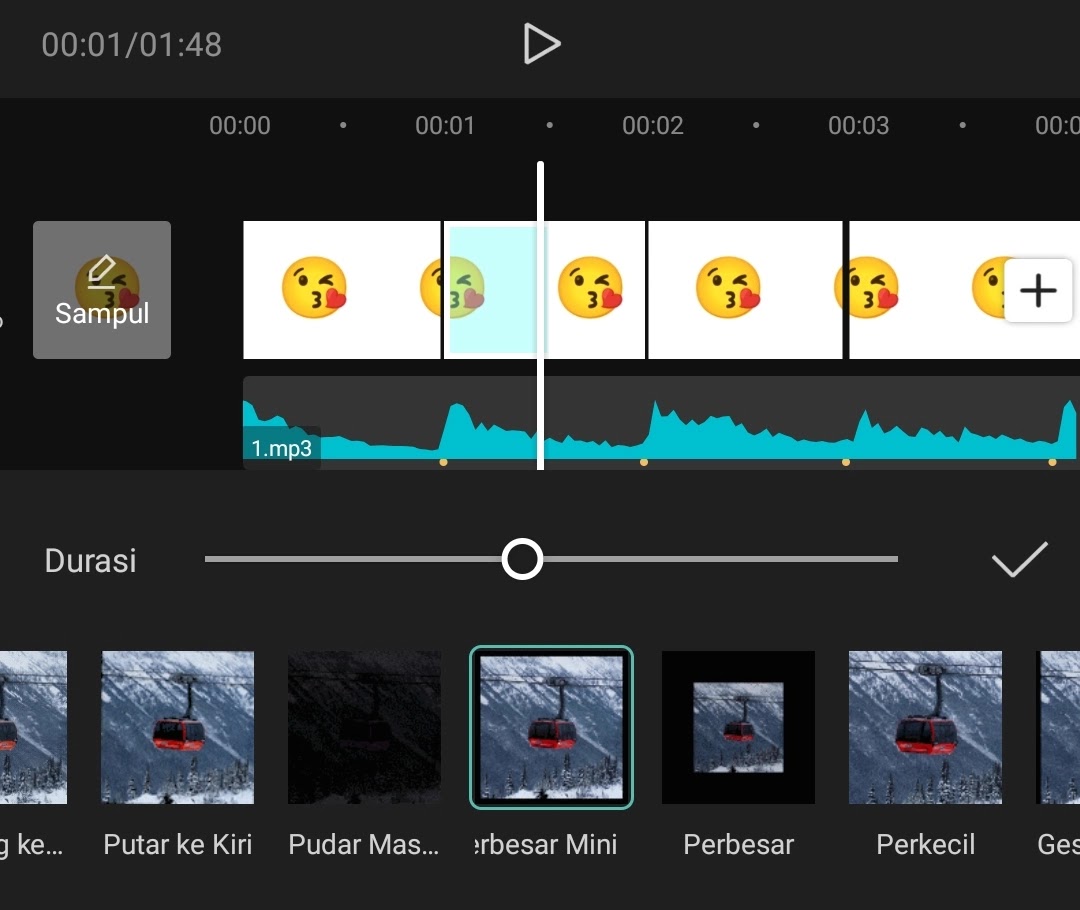Click the 00:01 ruler mark
The image size is (1080, 910).
point(445,125)
